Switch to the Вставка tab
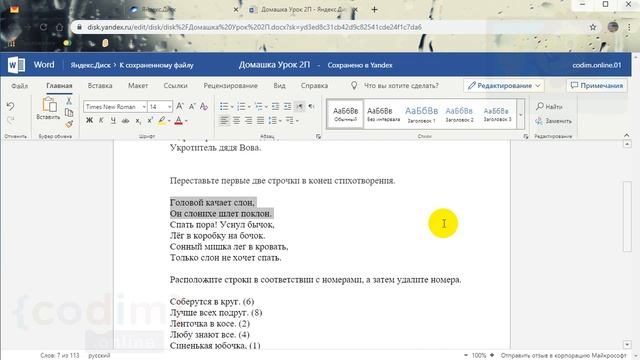640x360 pixels. [100, 86]
